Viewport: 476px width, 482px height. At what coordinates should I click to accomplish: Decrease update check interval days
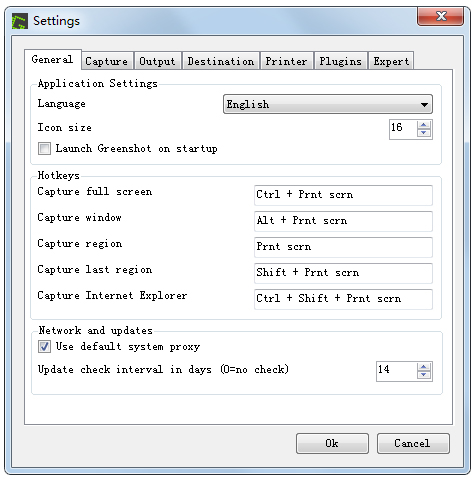[424, 375]
